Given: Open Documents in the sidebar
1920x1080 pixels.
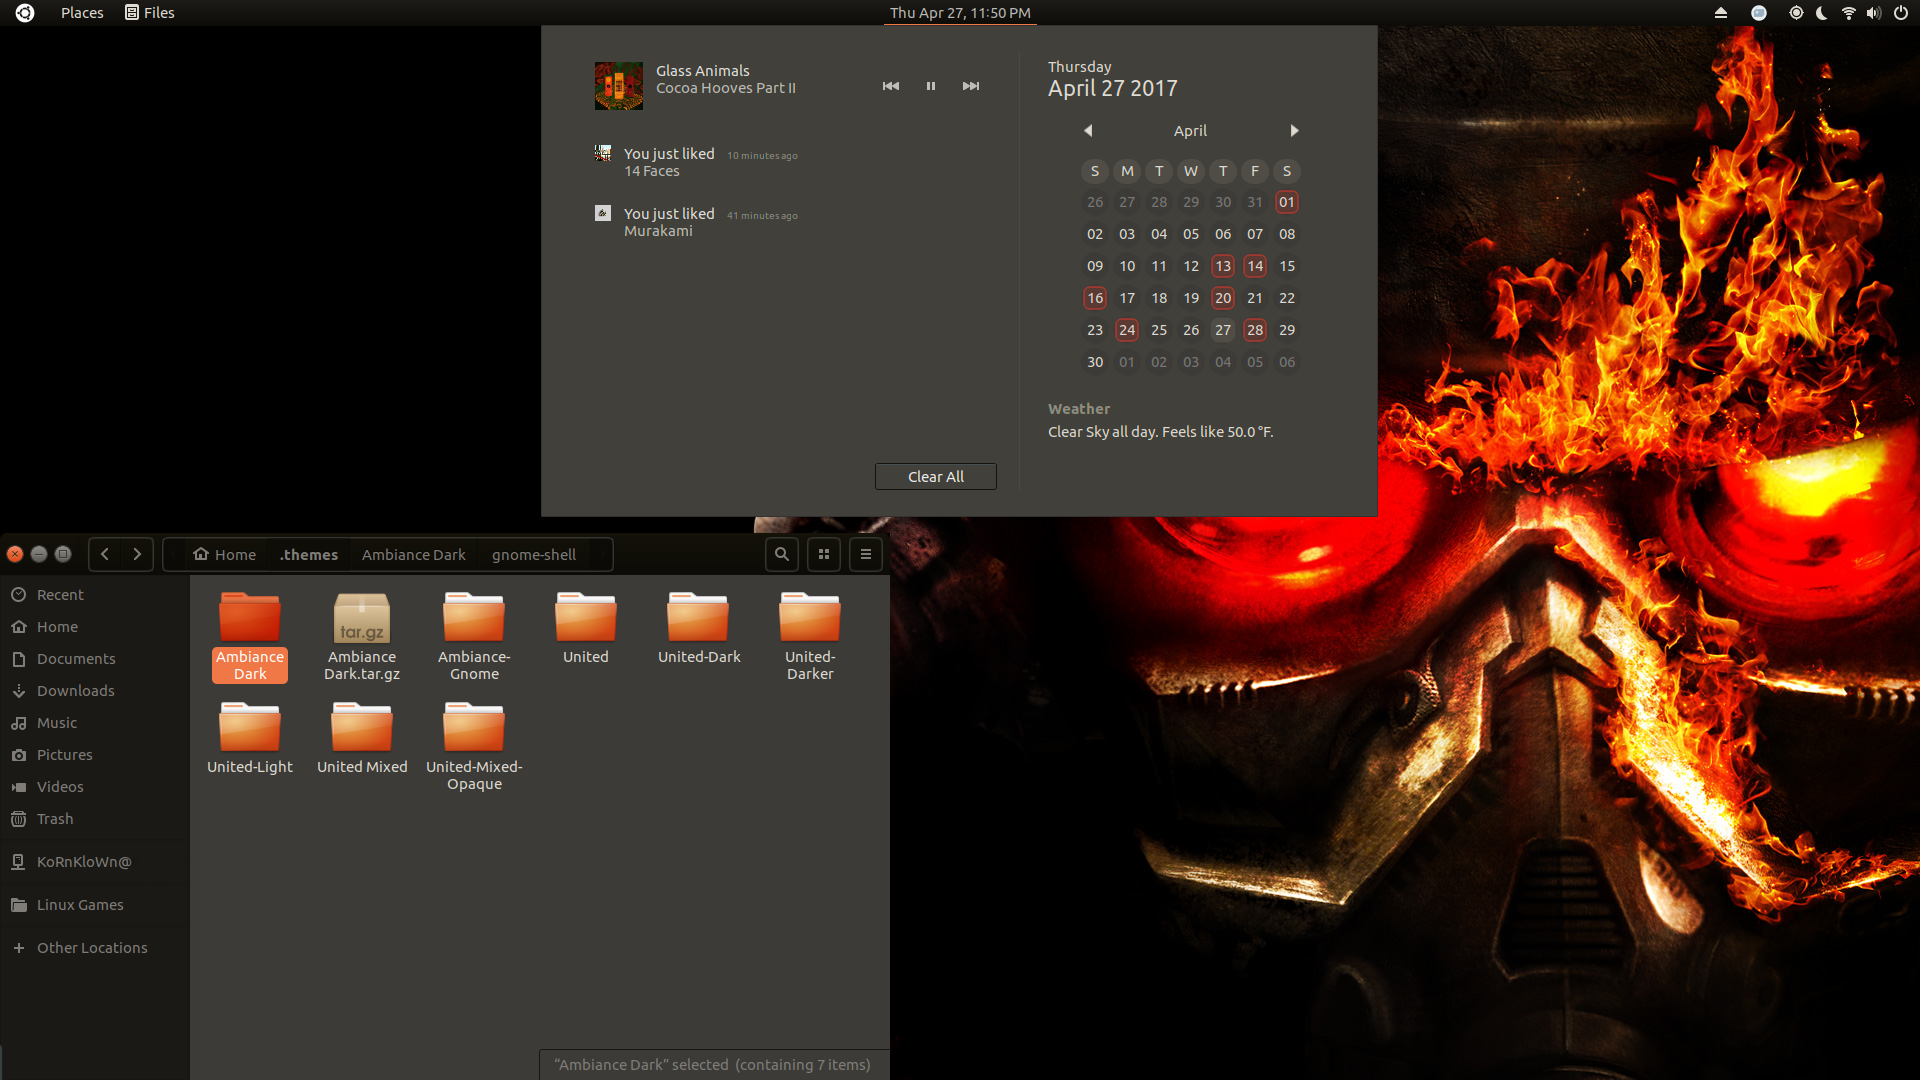Looking at the screenshot, I should point(95,659).
